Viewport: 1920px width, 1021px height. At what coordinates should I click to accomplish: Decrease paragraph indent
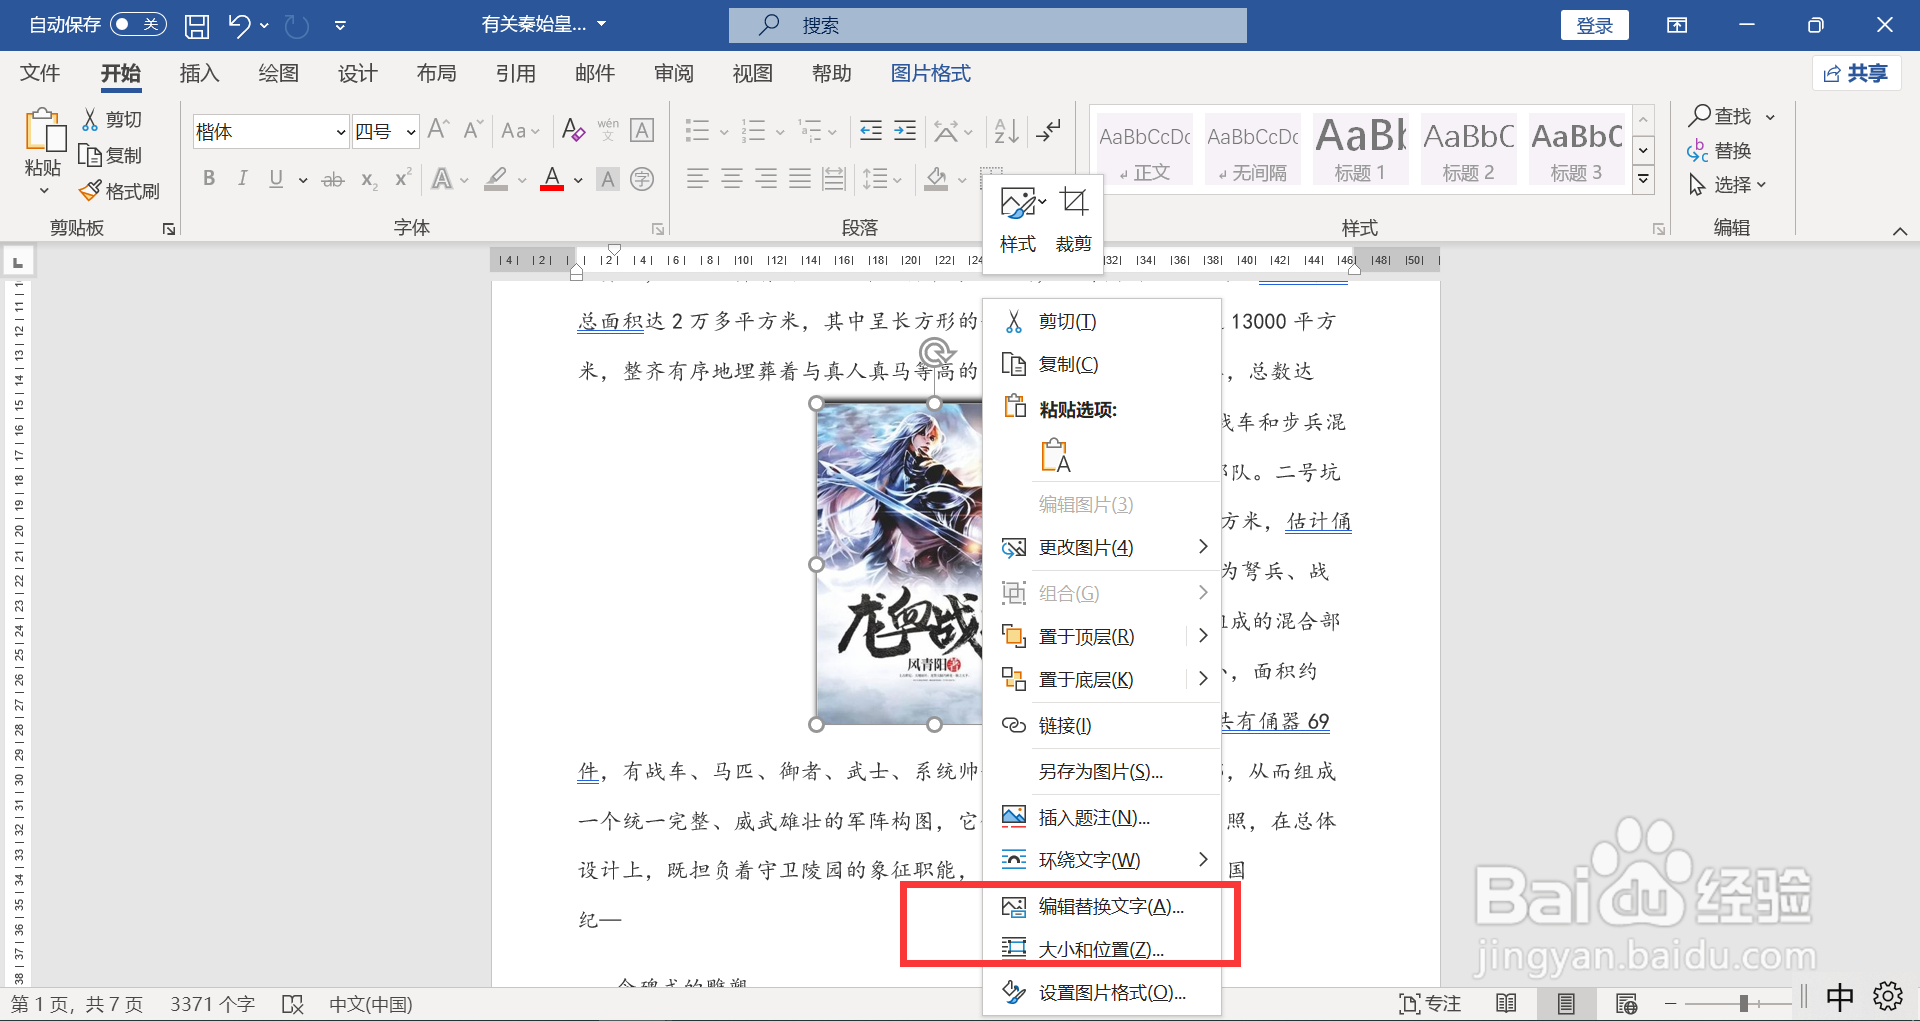pos(871,130)
